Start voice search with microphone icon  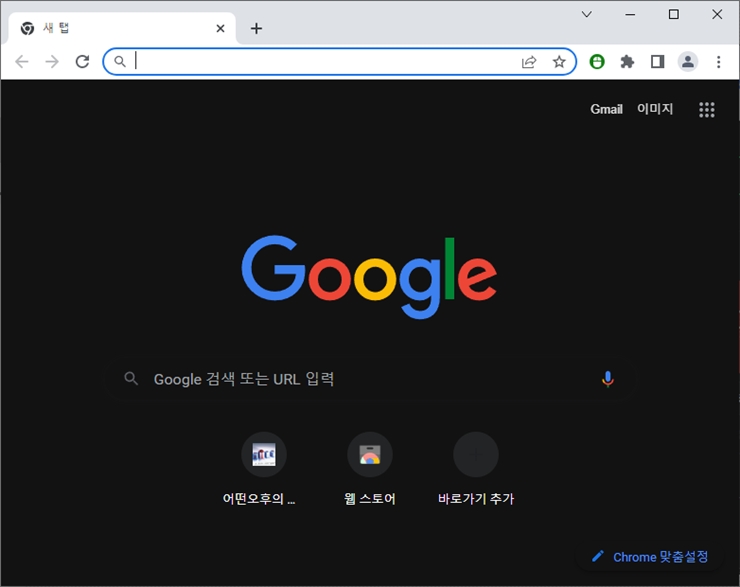pyautogui.click(x=608, y=379)
